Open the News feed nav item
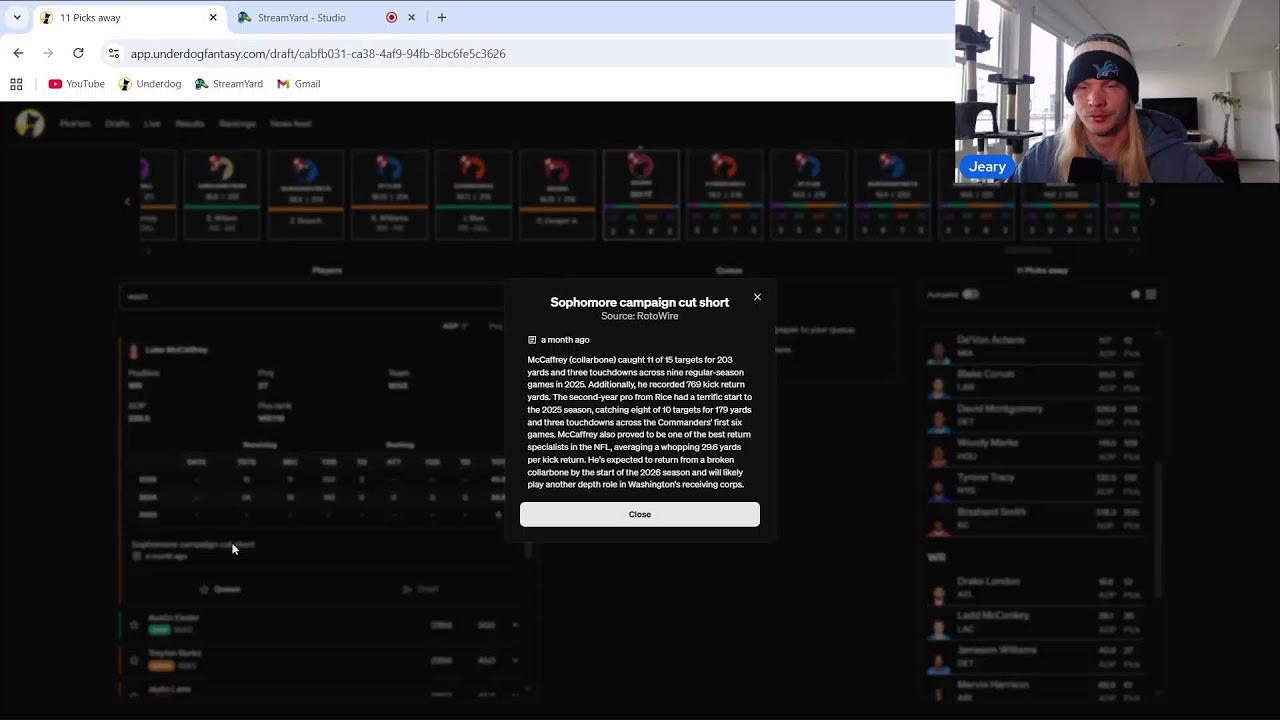 click(291, 124)
